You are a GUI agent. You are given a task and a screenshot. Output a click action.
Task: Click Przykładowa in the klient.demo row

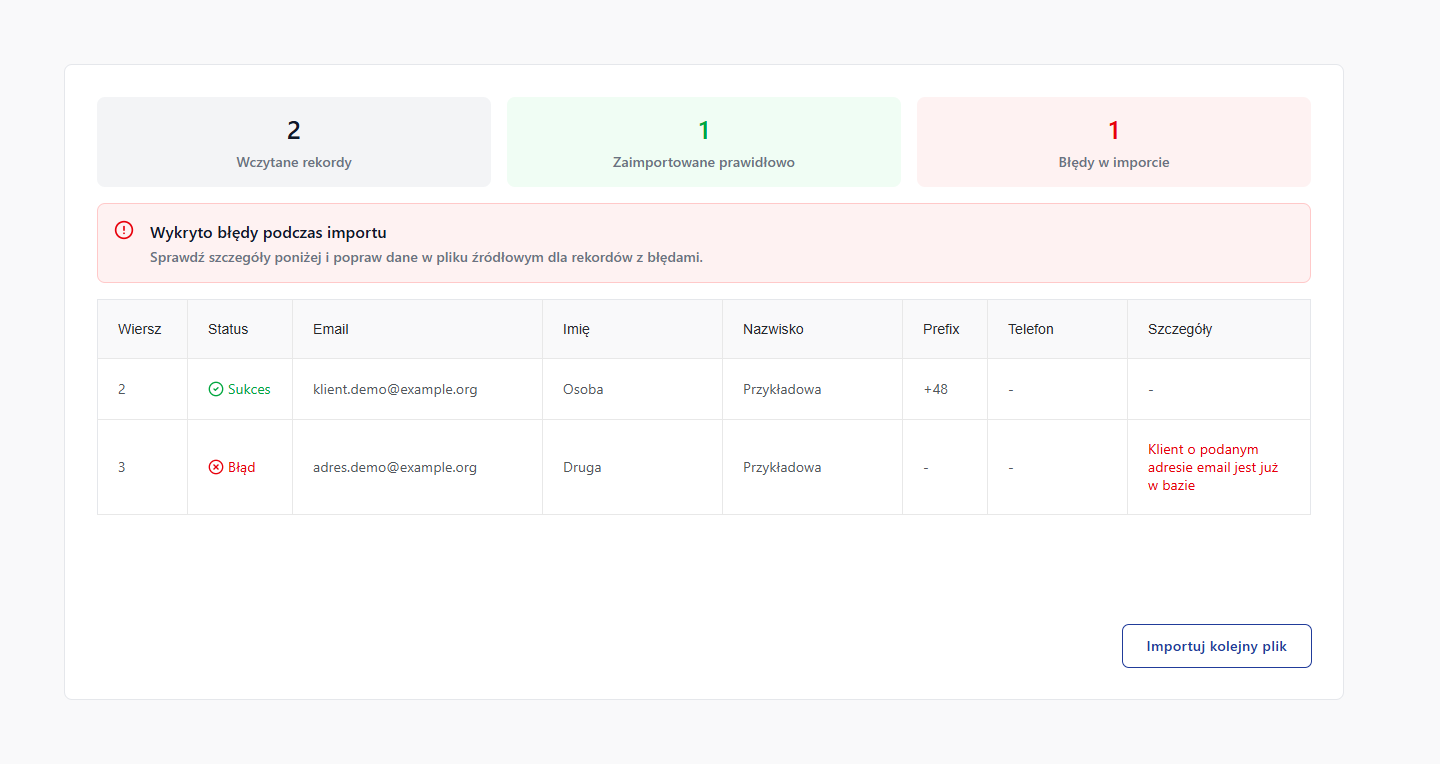(782, 389)
